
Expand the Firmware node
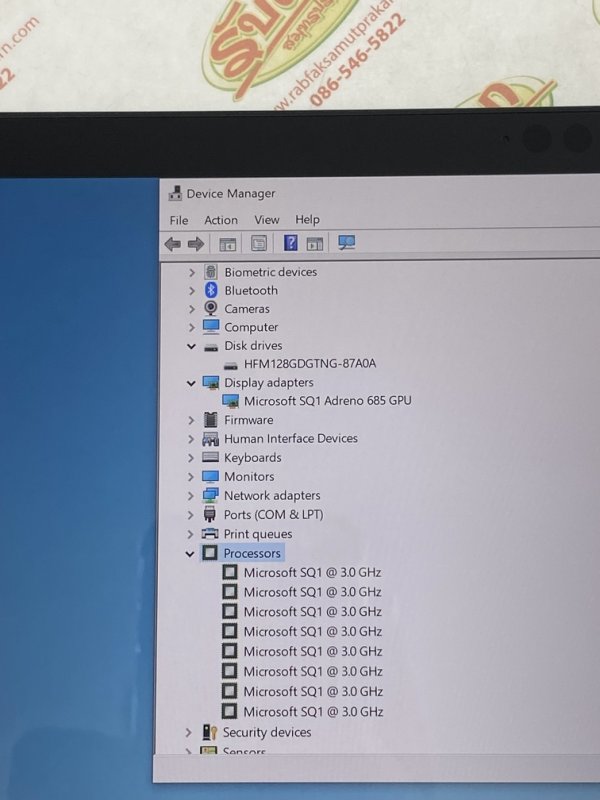(191, 420)
